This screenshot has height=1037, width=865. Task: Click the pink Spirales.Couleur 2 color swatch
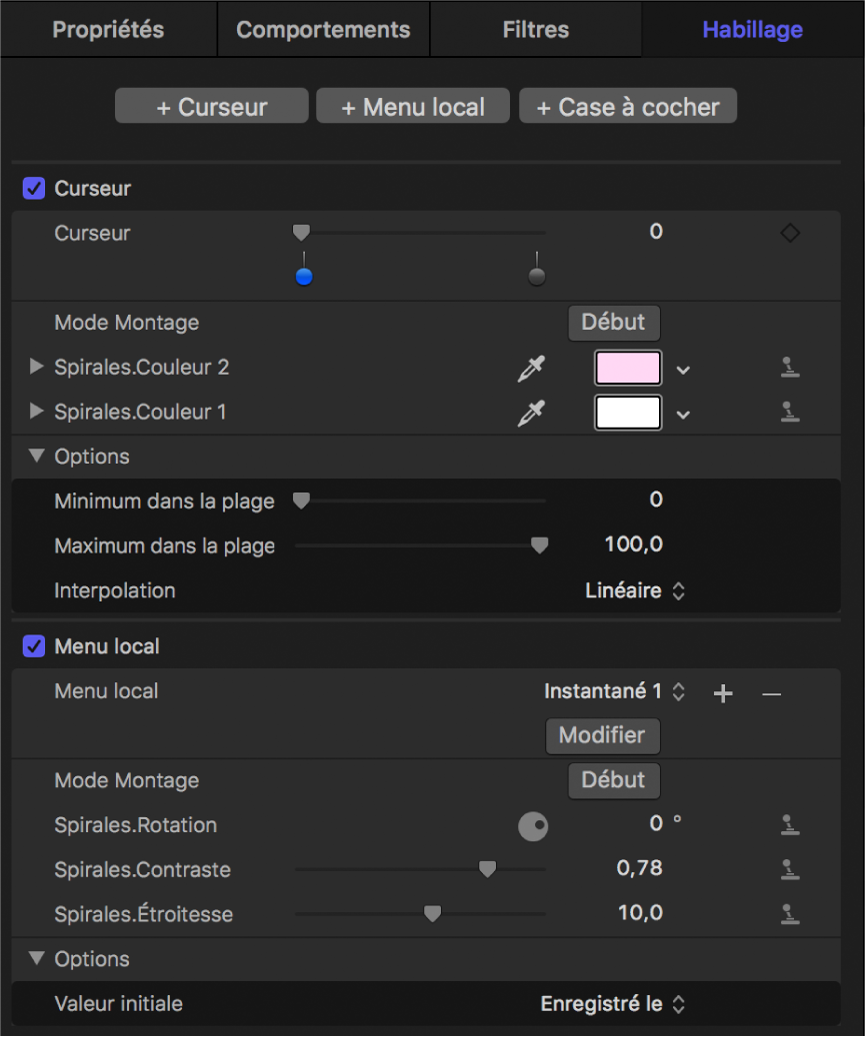coord(628,368)
